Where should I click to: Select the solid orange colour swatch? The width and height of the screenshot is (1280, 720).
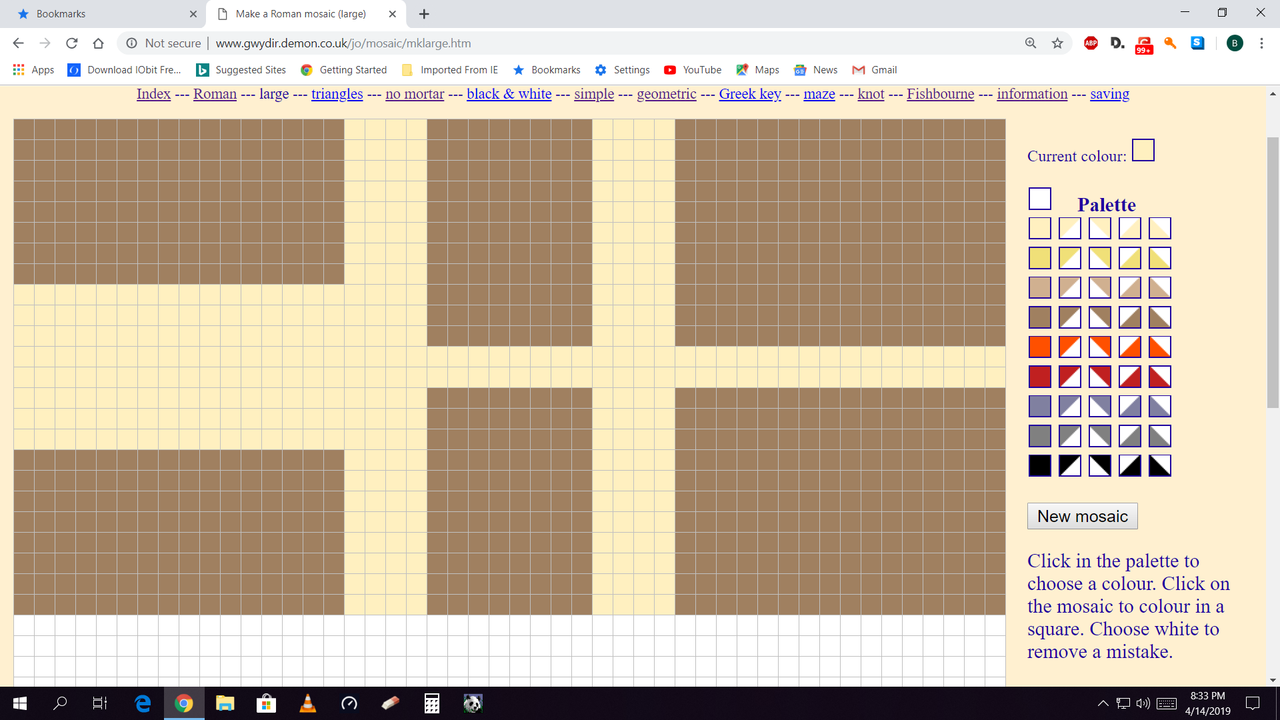1040,347
